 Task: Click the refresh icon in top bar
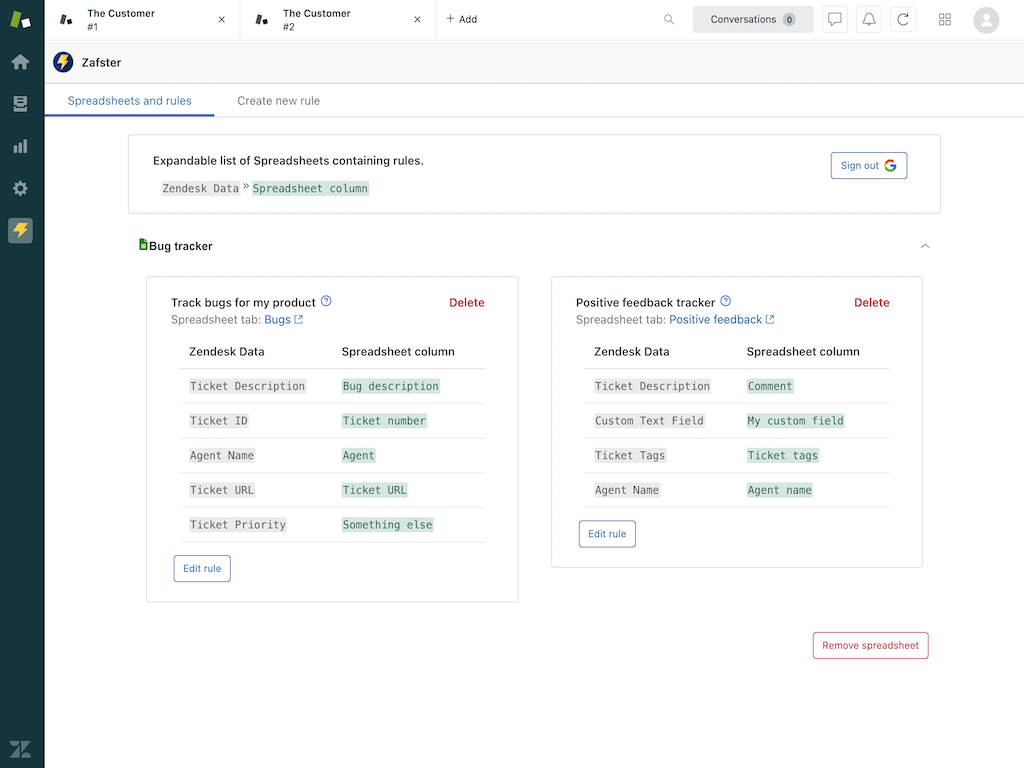coord(903,19)
